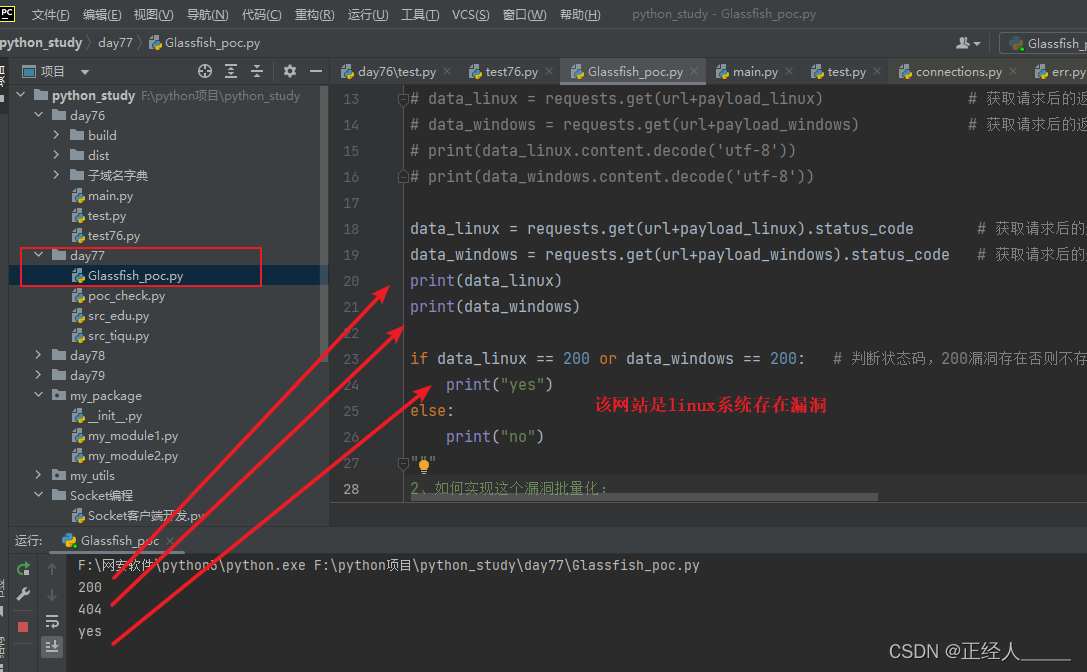Enable soft-wrap in the Run console
Image resolution: width=1087 pixels, height=672 pixels.
(51, 621)
